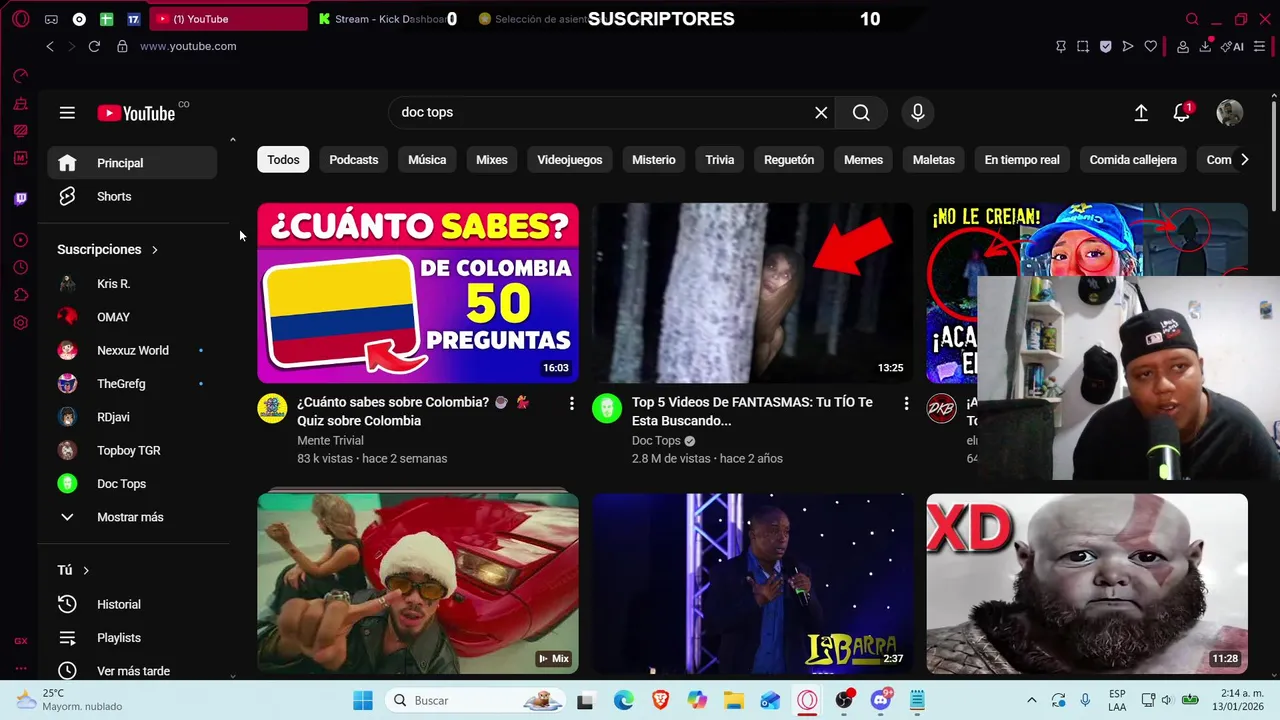The height and width of the screenshot is (720, 1280).
Task: Go to Principal in the sidebar
Action: pyautogui.click(x=132, y=163)
